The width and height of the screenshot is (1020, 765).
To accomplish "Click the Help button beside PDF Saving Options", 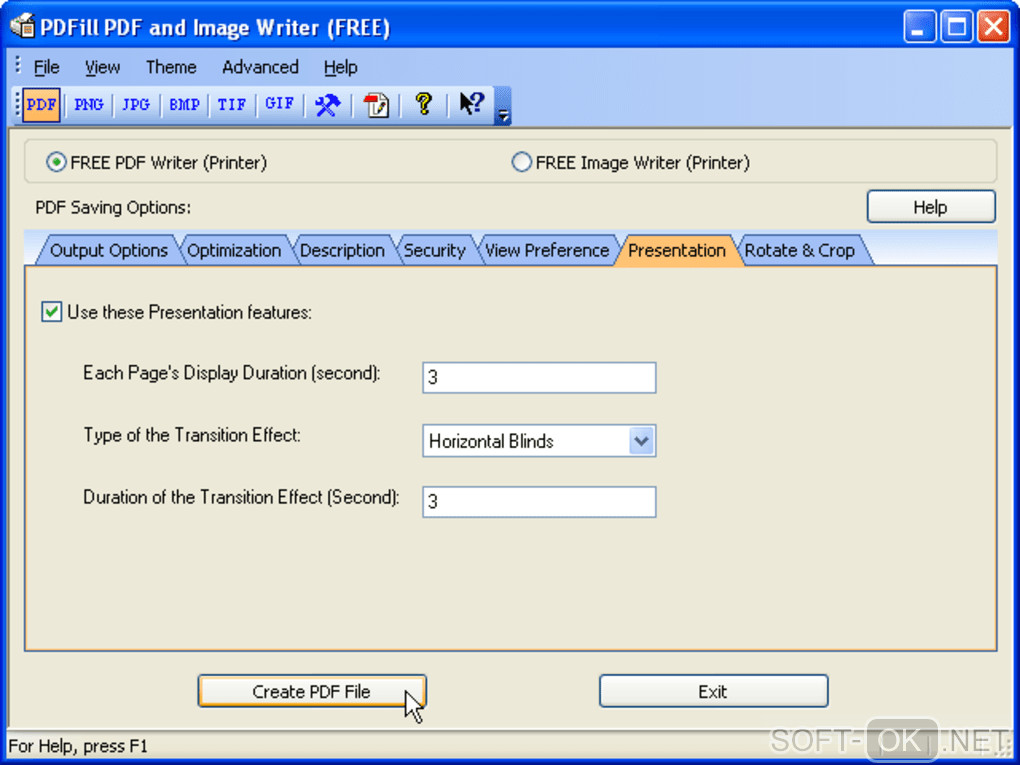I will [x=931, y=207].
